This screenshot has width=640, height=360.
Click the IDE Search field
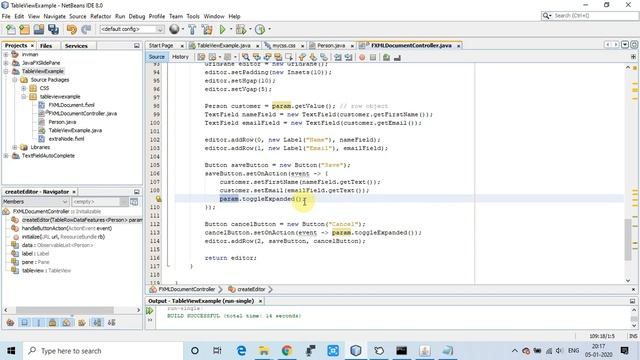pyautogui.click(x=590, y=16)
